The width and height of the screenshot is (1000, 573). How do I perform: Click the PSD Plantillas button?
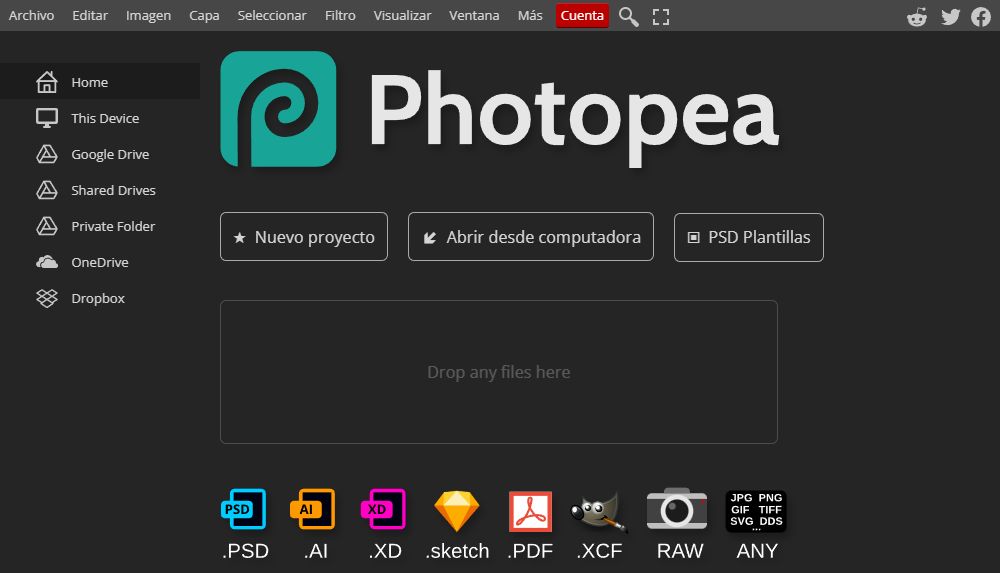pyautogui.click(x=749, y=237)
